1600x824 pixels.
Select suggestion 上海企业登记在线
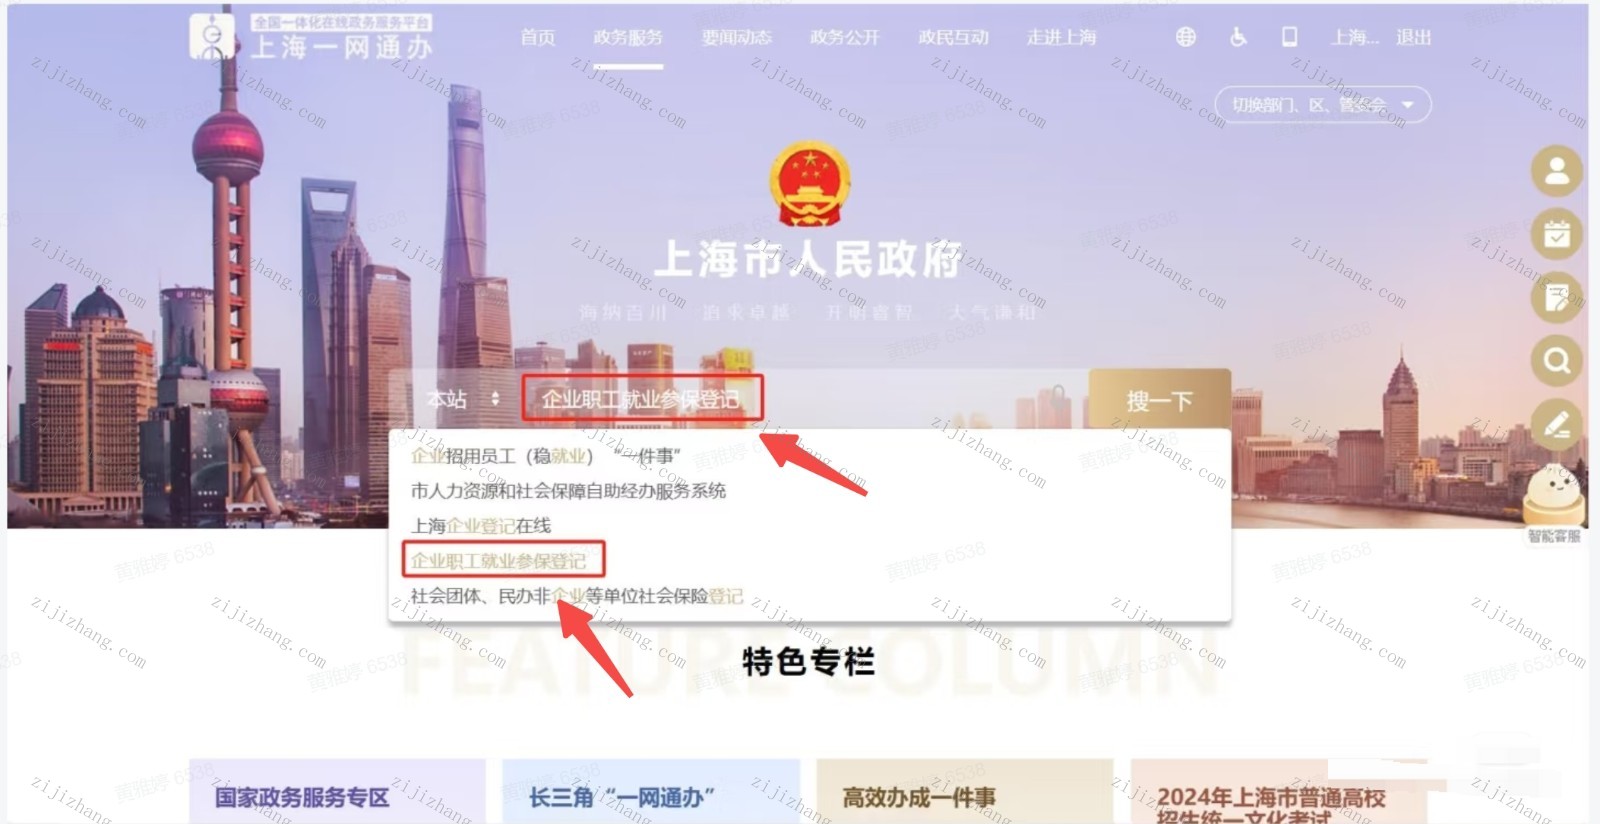pos(481,525)
